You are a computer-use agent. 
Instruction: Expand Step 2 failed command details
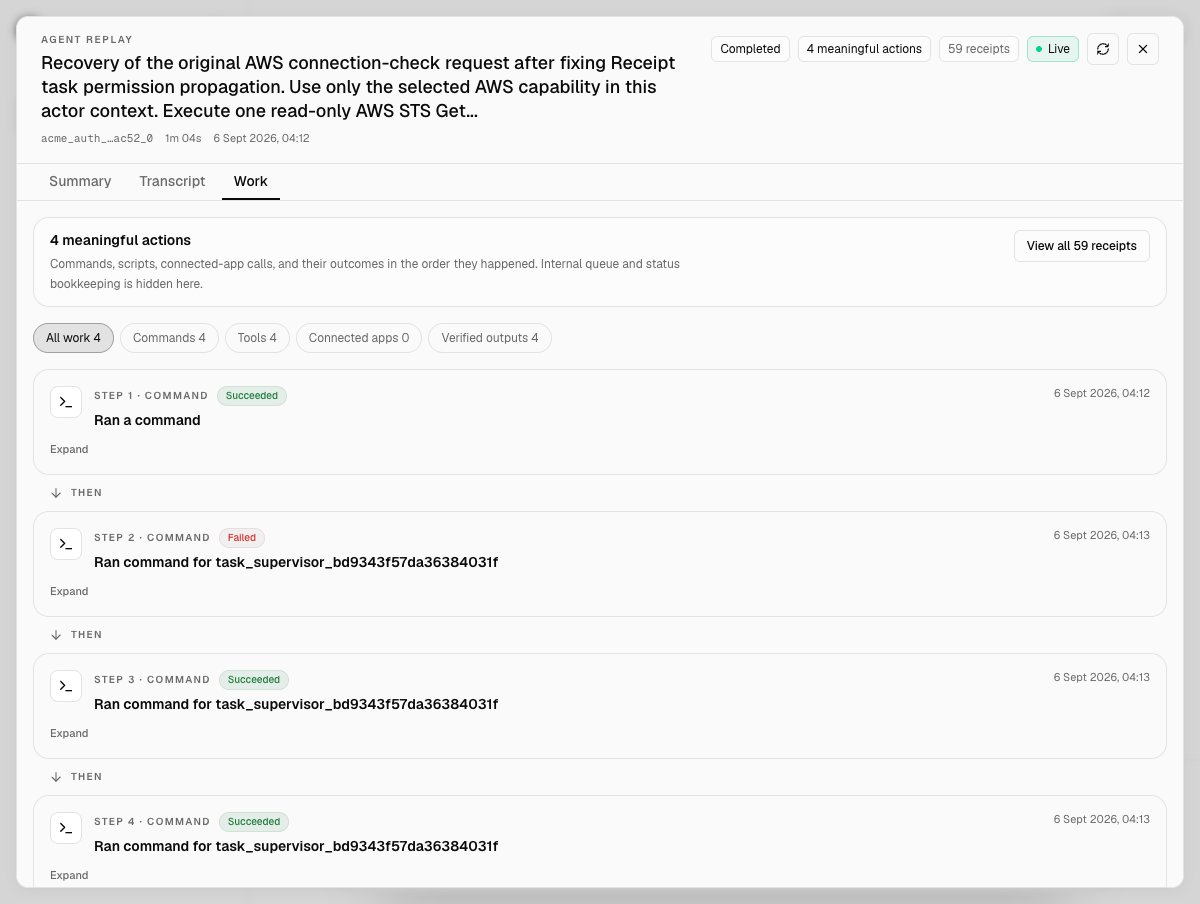pyautogui.click(x=69, y=592)
